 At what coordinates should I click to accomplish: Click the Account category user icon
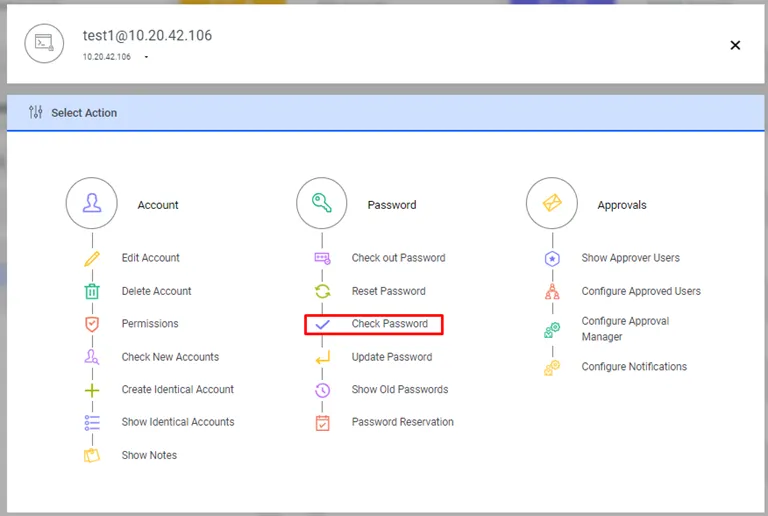point(92,203)
